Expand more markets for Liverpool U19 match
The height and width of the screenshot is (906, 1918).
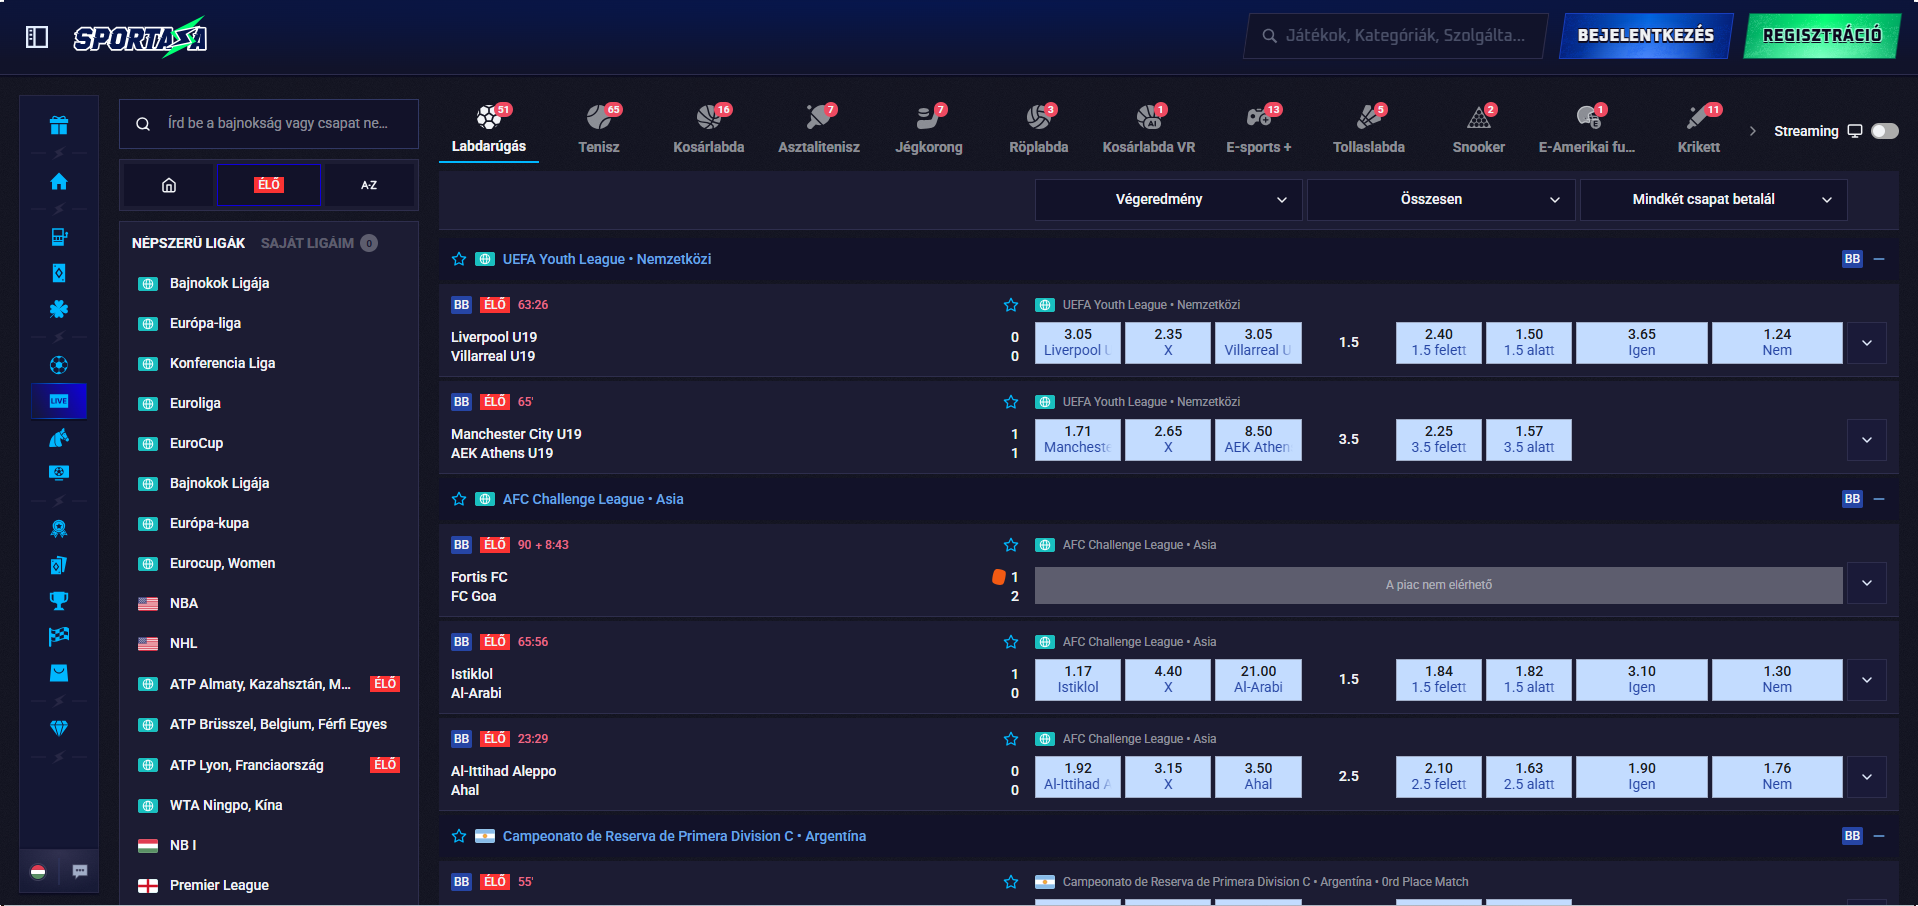(1867, 343)
